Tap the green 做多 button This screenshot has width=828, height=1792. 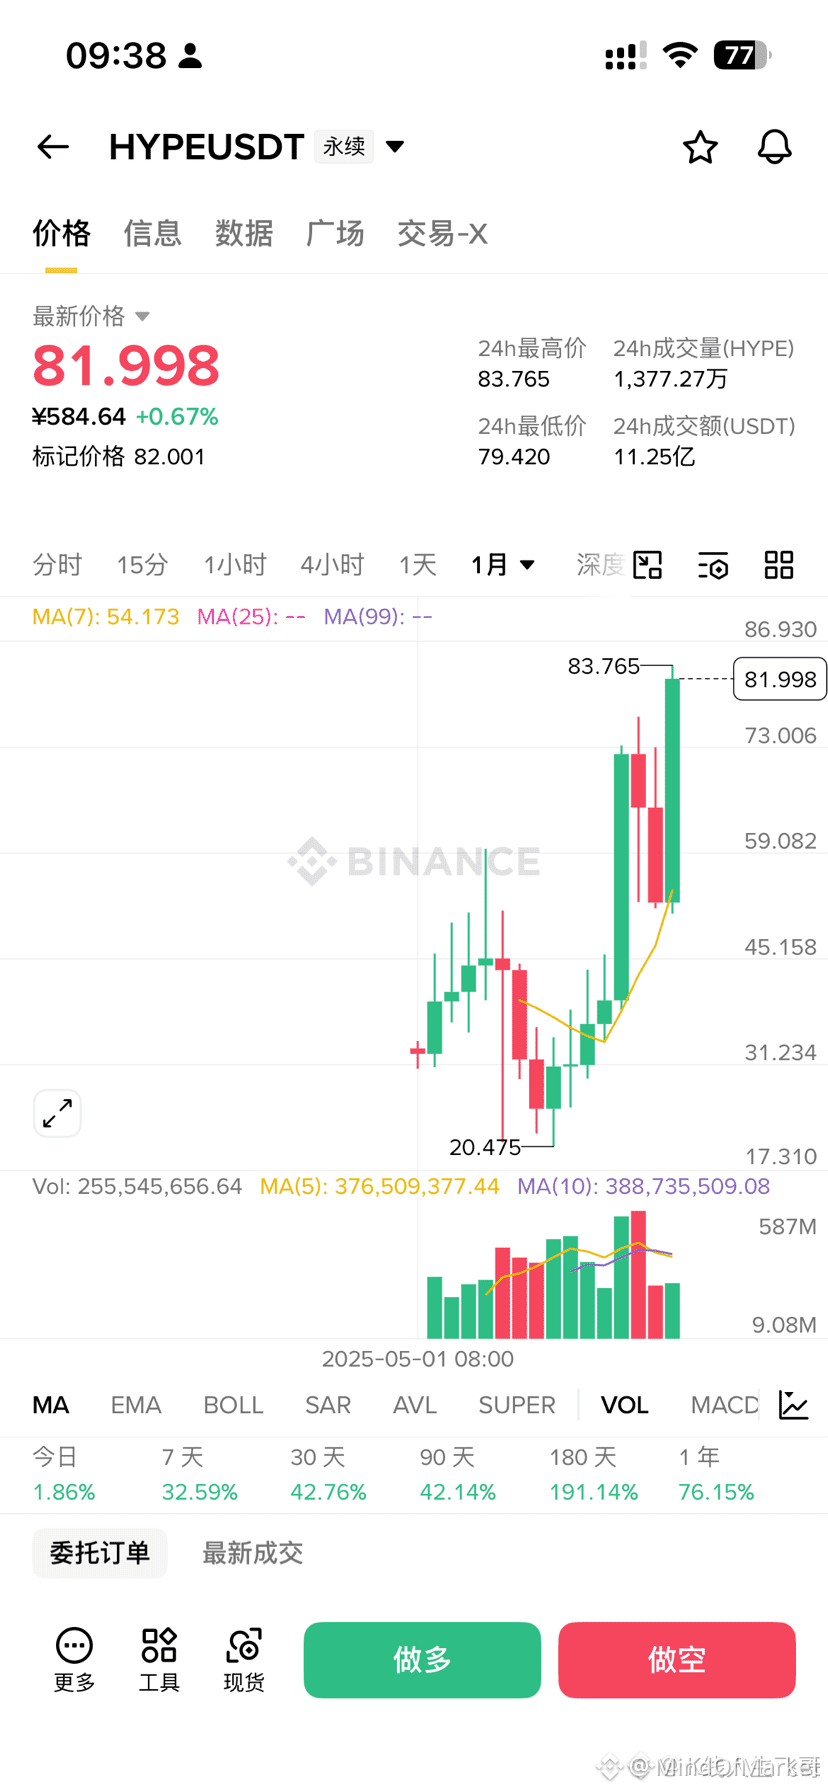pyautogui.click(x=422, y=1660)
